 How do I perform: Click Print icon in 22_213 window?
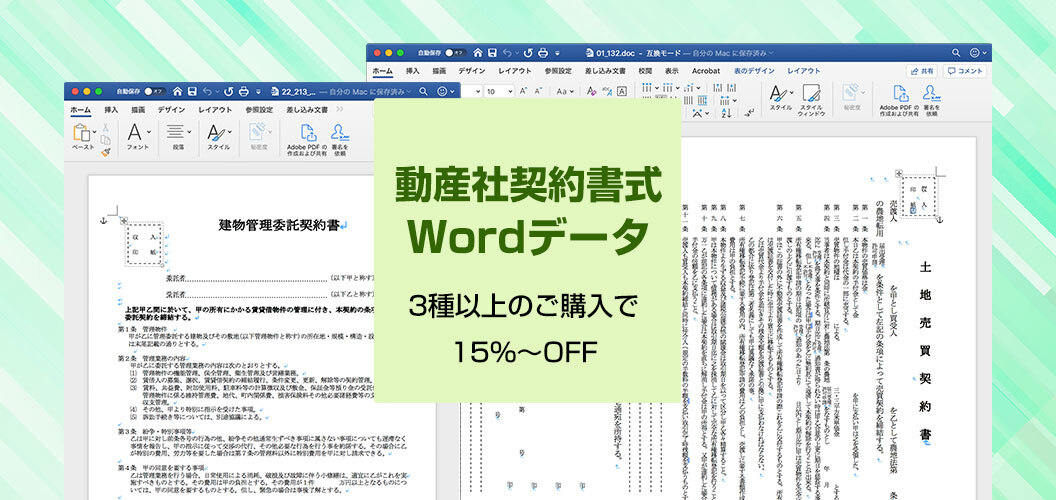tap(244, 91)
